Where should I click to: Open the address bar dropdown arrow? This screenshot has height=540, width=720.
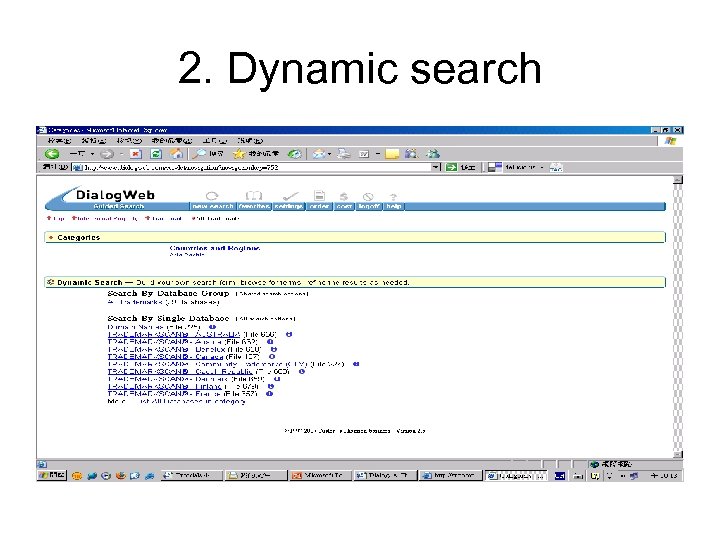coord(436,167)
